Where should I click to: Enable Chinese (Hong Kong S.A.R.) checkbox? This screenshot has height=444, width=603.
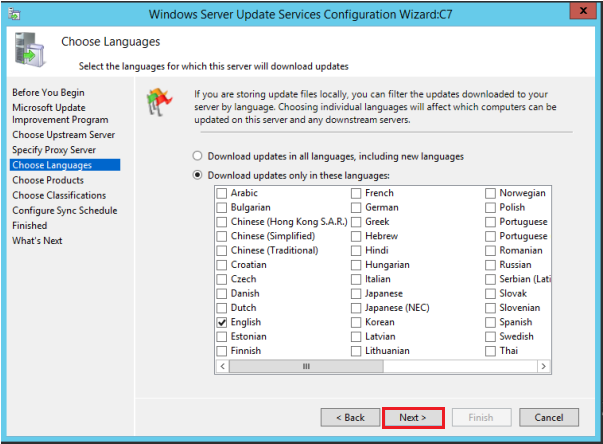[222, 222]
